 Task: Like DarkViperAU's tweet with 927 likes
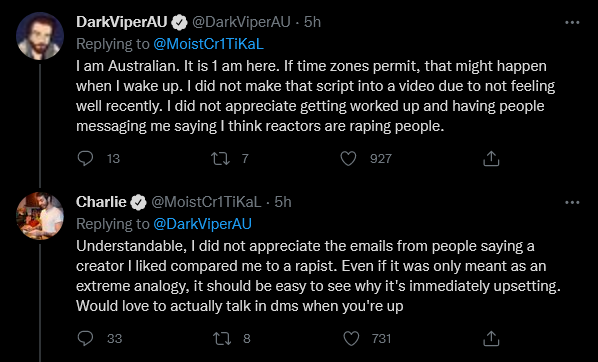pyautogui.click(x=348, y=158)
